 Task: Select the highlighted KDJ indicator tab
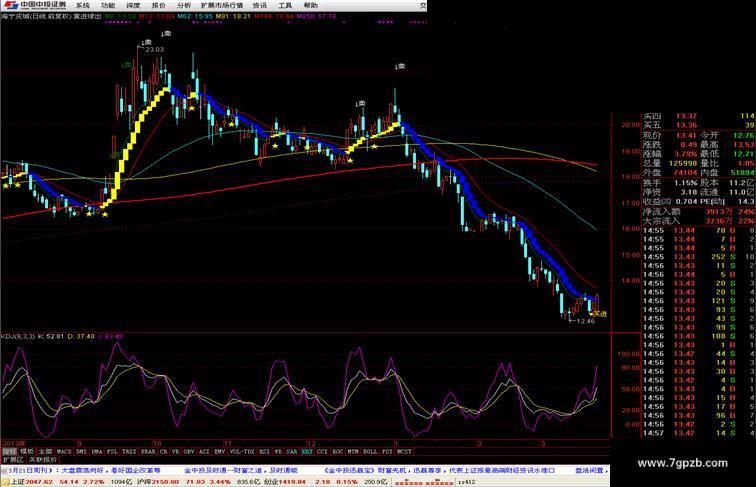point(307,452)
